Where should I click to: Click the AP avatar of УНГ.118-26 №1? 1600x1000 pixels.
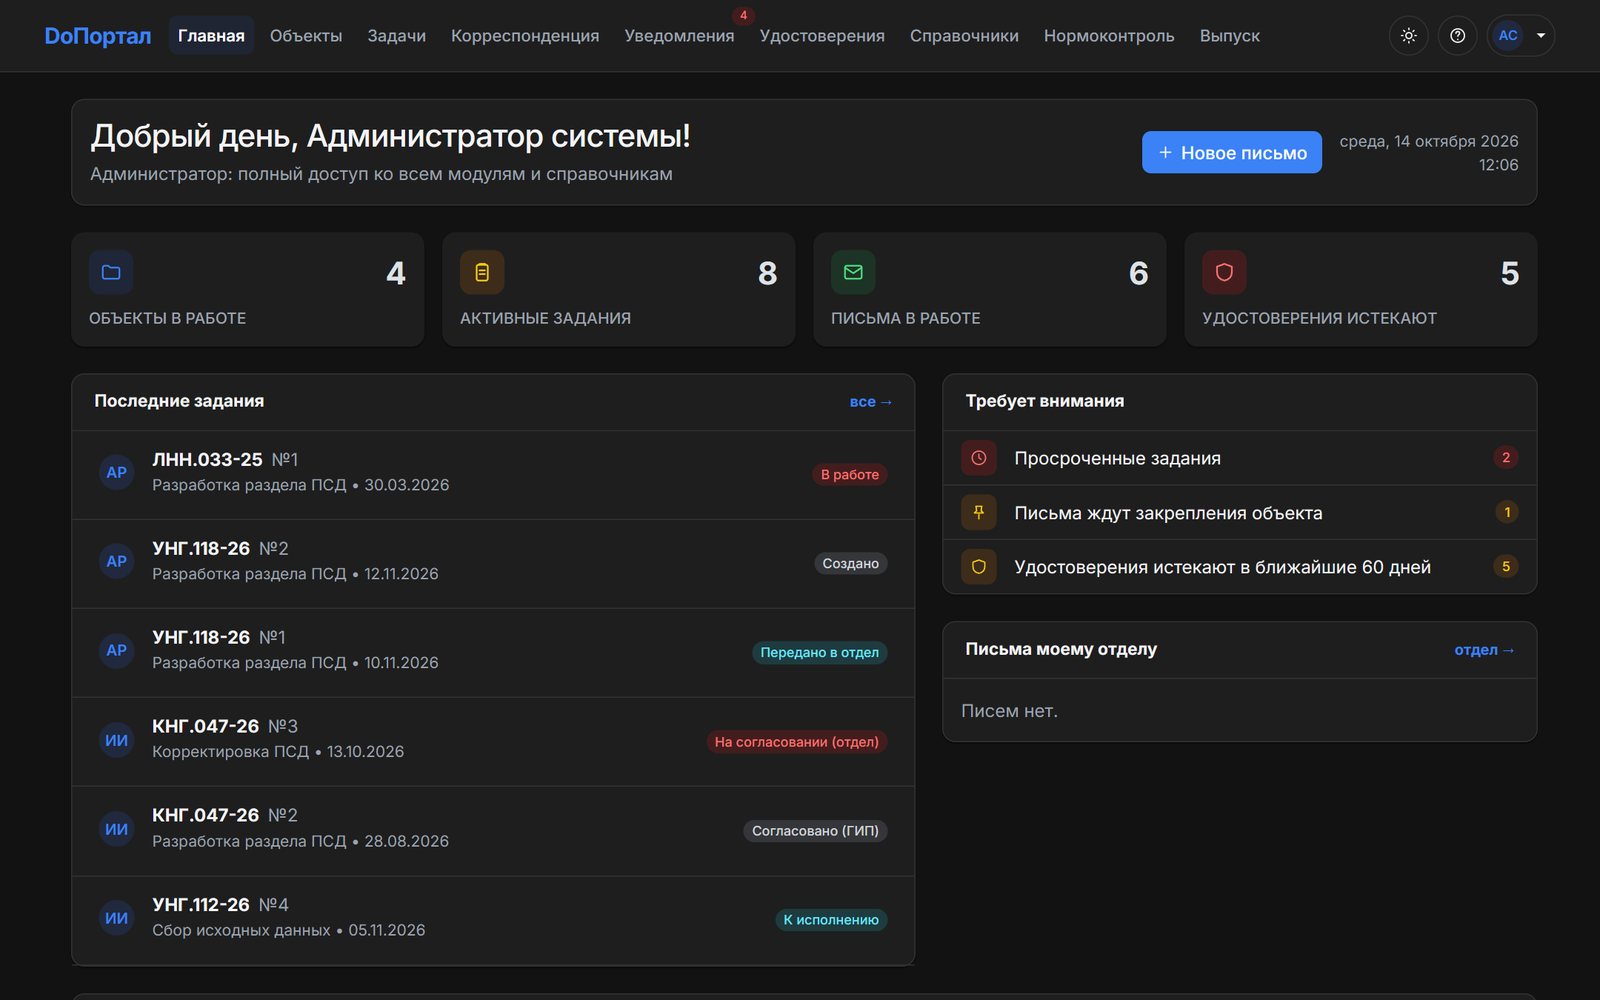click(x=116, y=651)
